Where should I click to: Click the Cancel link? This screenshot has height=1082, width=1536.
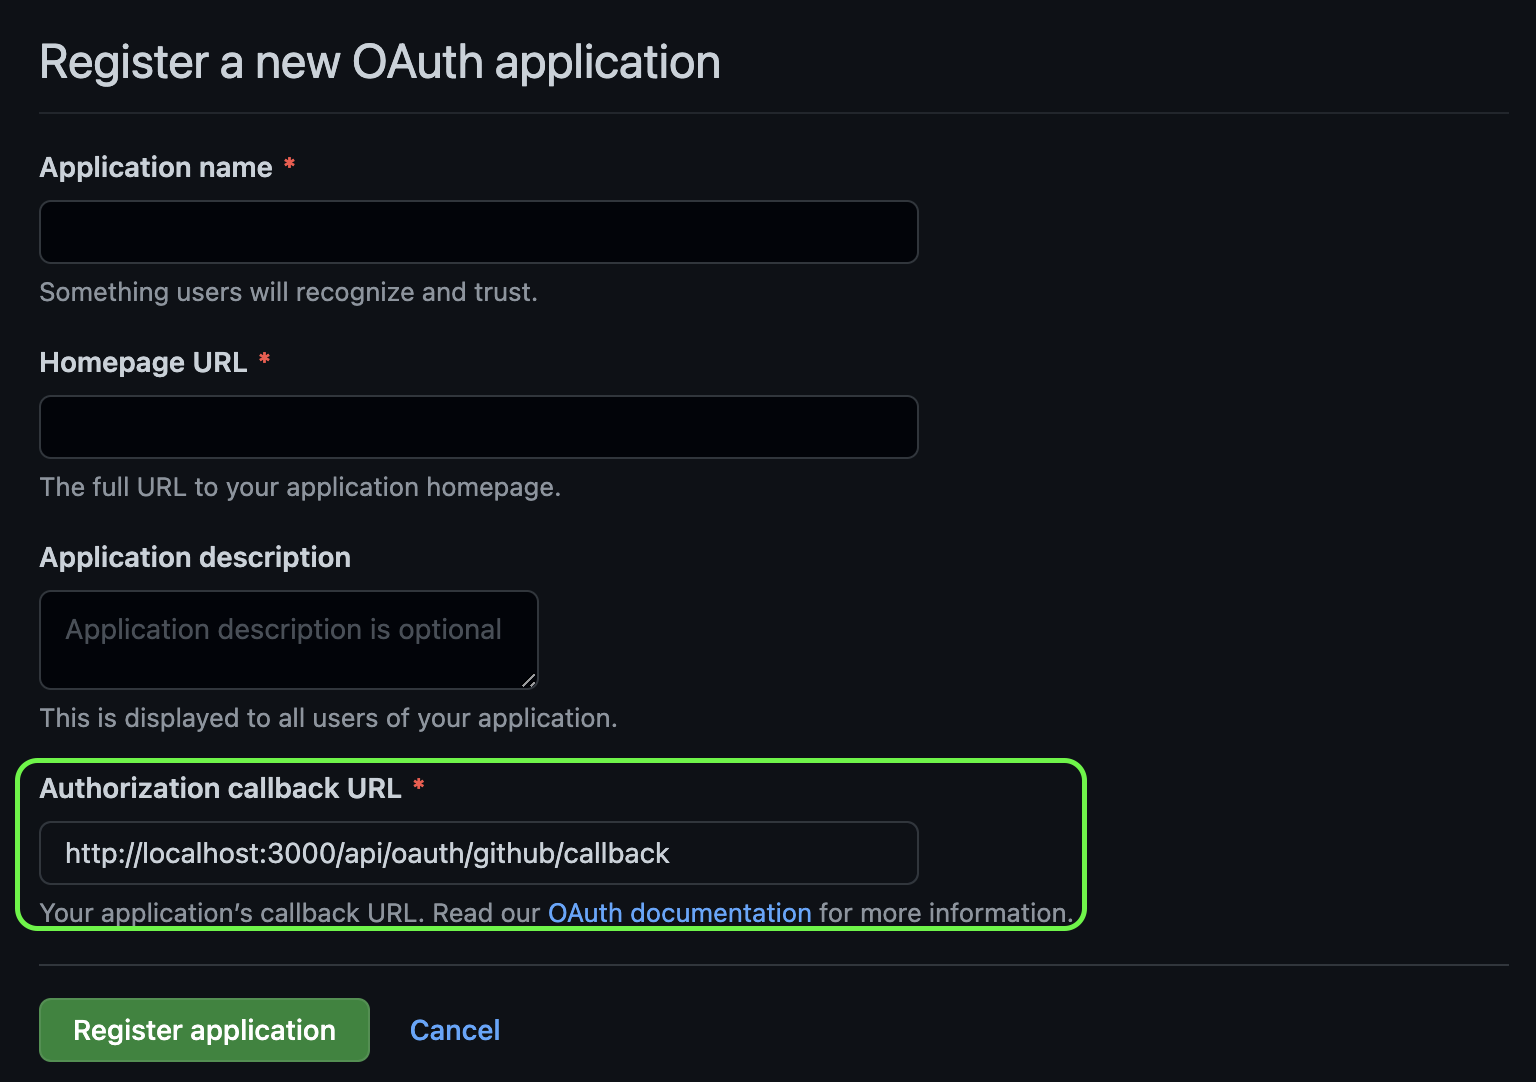click(455, 1030)
